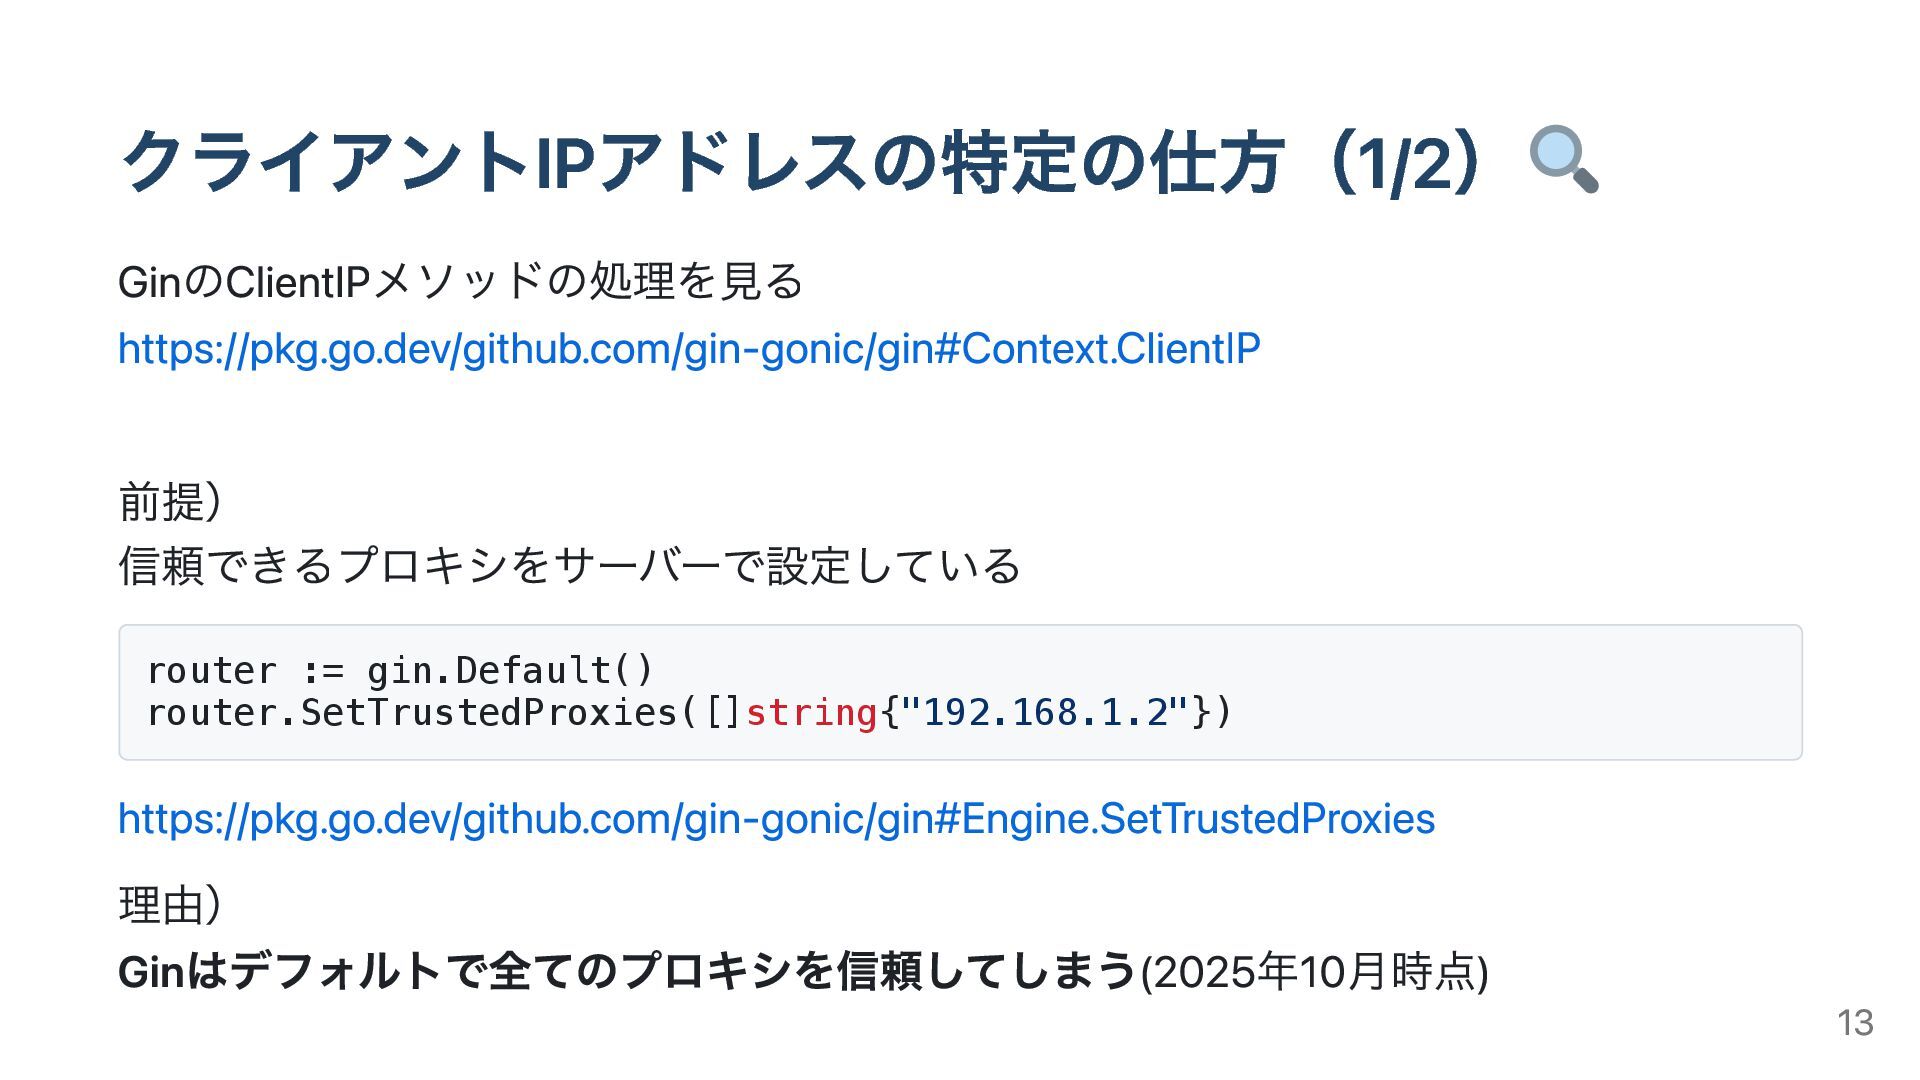Screen dimensions: 1920x1080
Task: Open the Engine.SetTrustedProxies documentation link
Action: 776,819
